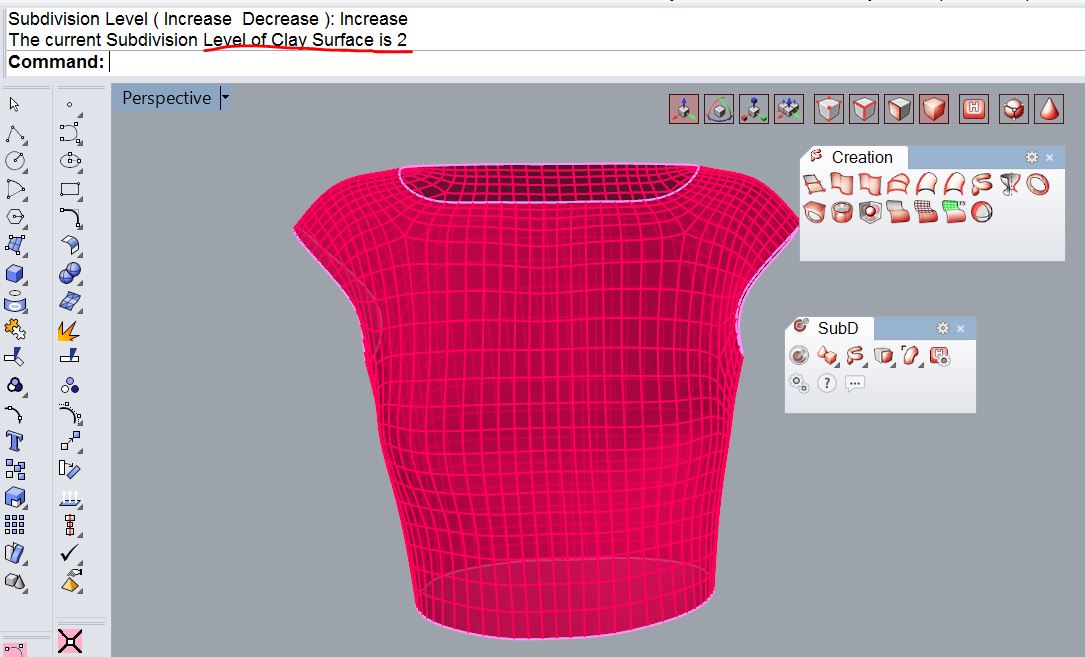Select the solid Box tool

pyautogui.click(x=15, y=274)
